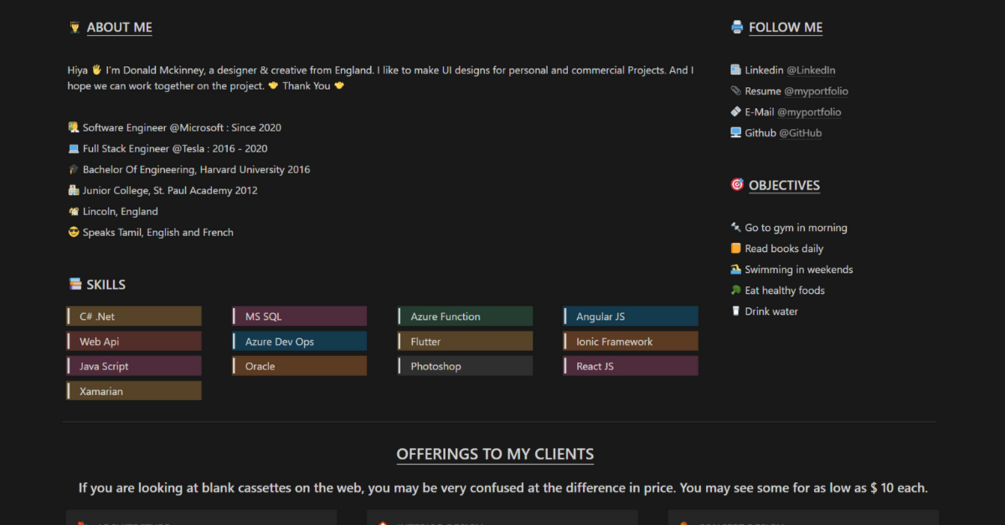
Task: Click the computer icon beside Github
Action: [736, 133]
